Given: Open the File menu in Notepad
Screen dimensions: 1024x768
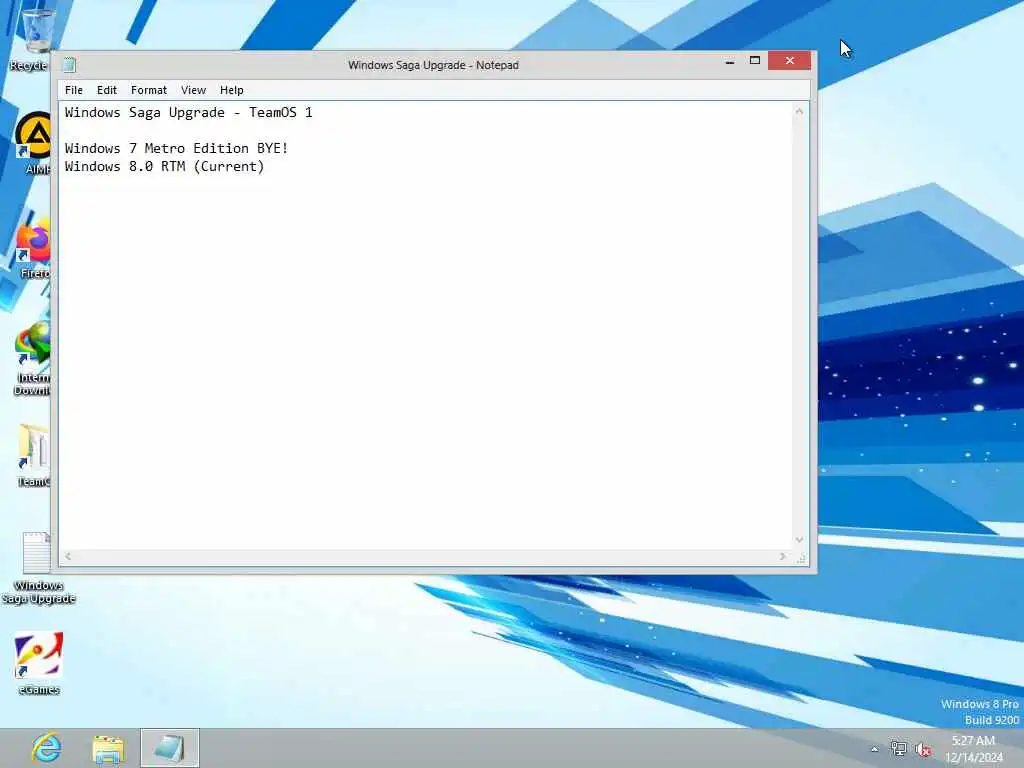Looking at the screenshot, I should [x=73, y=90].
